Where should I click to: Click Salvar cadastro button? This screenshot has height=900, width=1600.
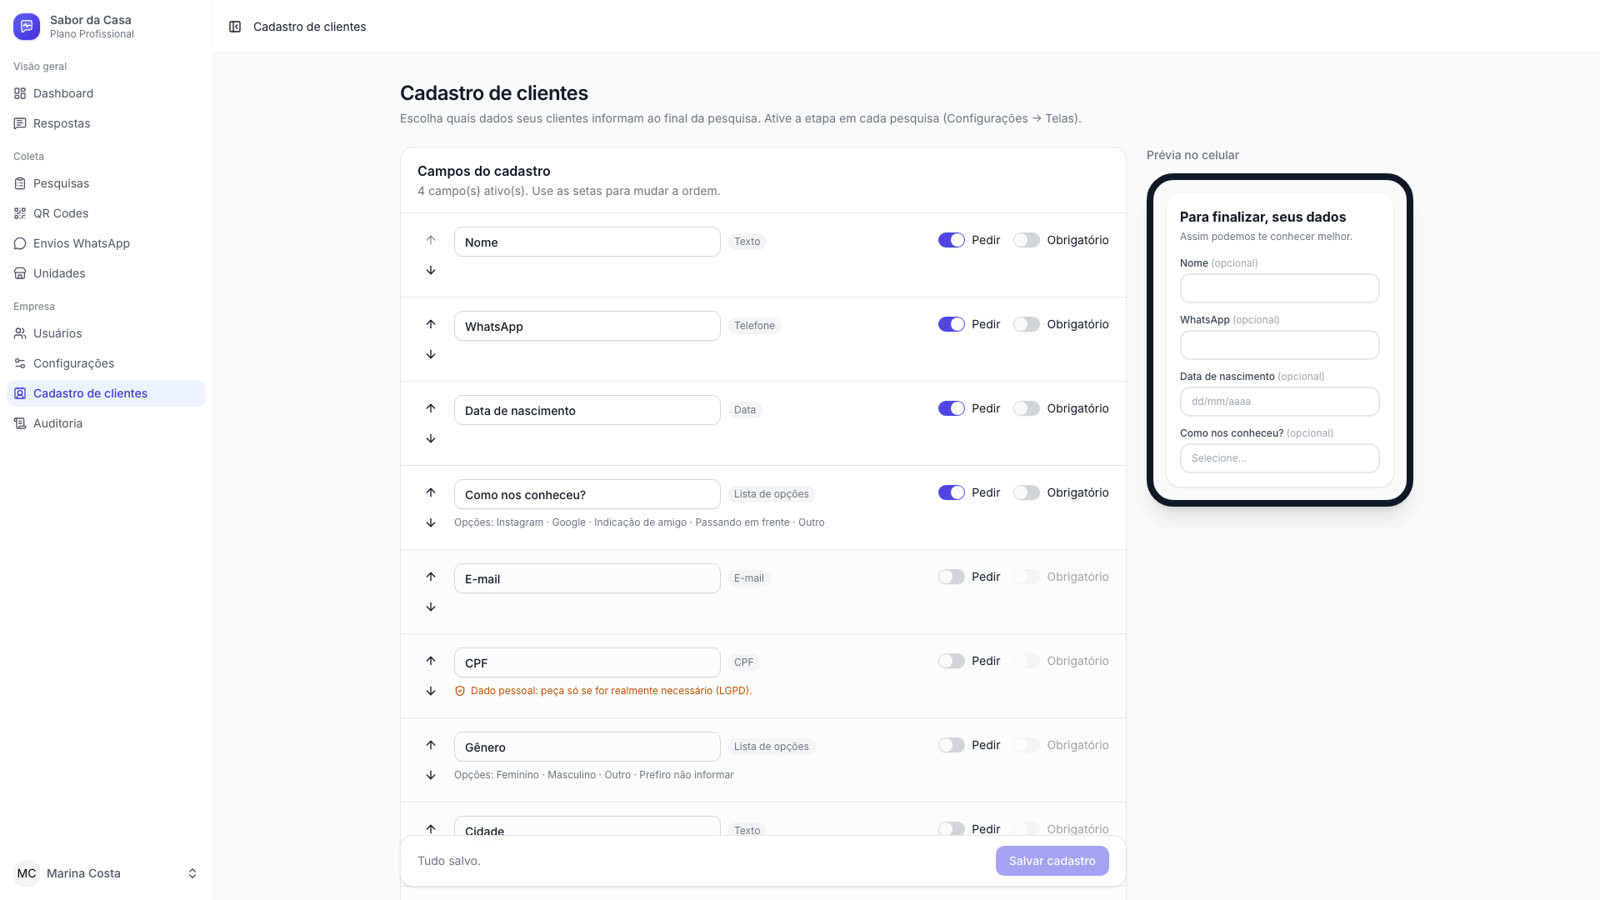tap(1052, 861)
